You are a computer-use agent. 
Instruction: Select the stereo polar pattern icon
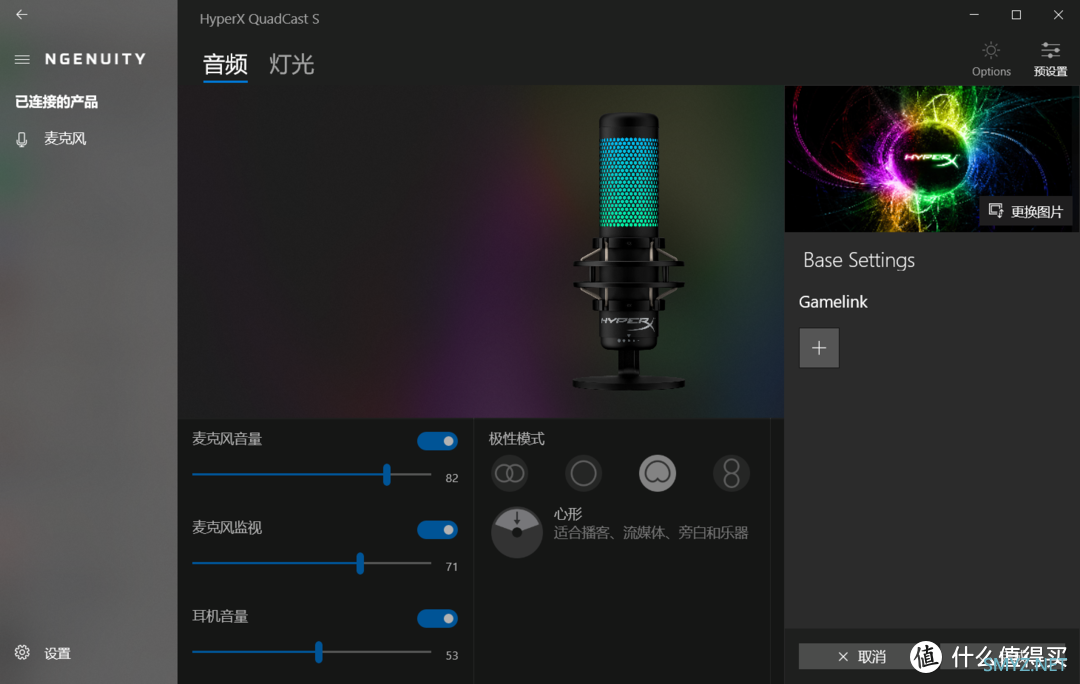tap(510, 473)
